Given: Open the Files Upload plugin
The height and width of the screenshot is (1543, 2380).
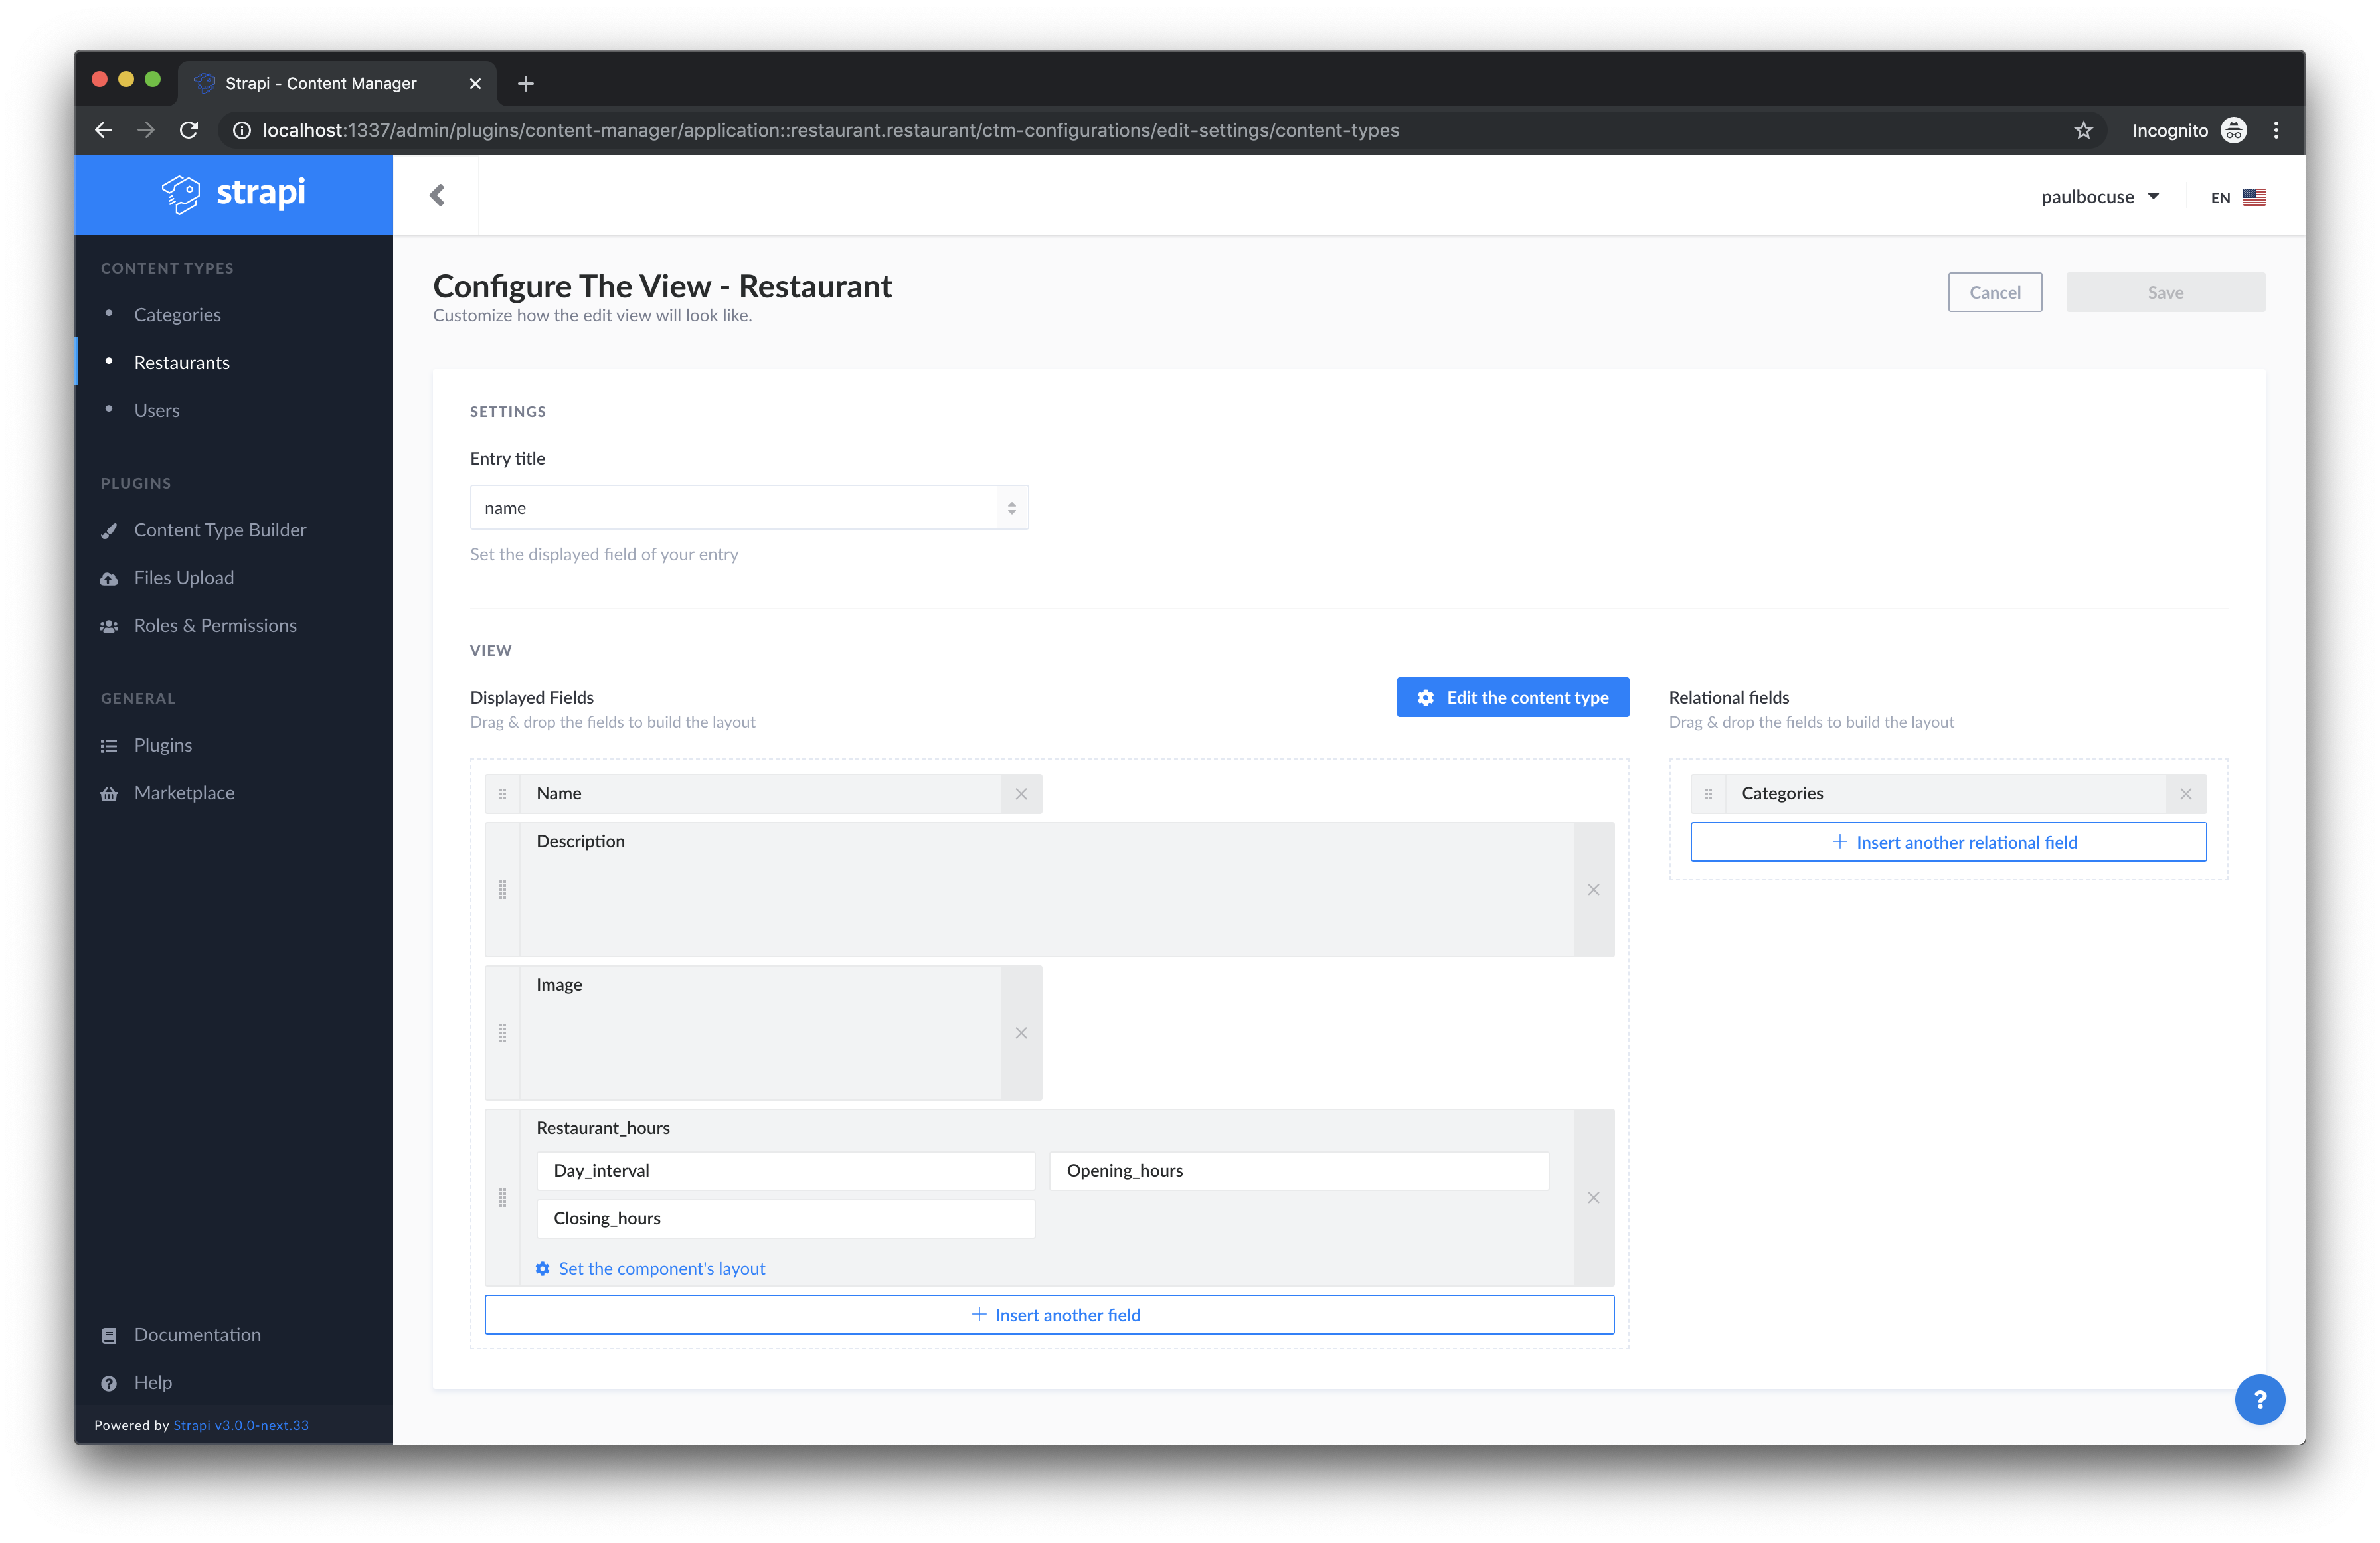Looking at the screenshot, I should coord(184,577).
